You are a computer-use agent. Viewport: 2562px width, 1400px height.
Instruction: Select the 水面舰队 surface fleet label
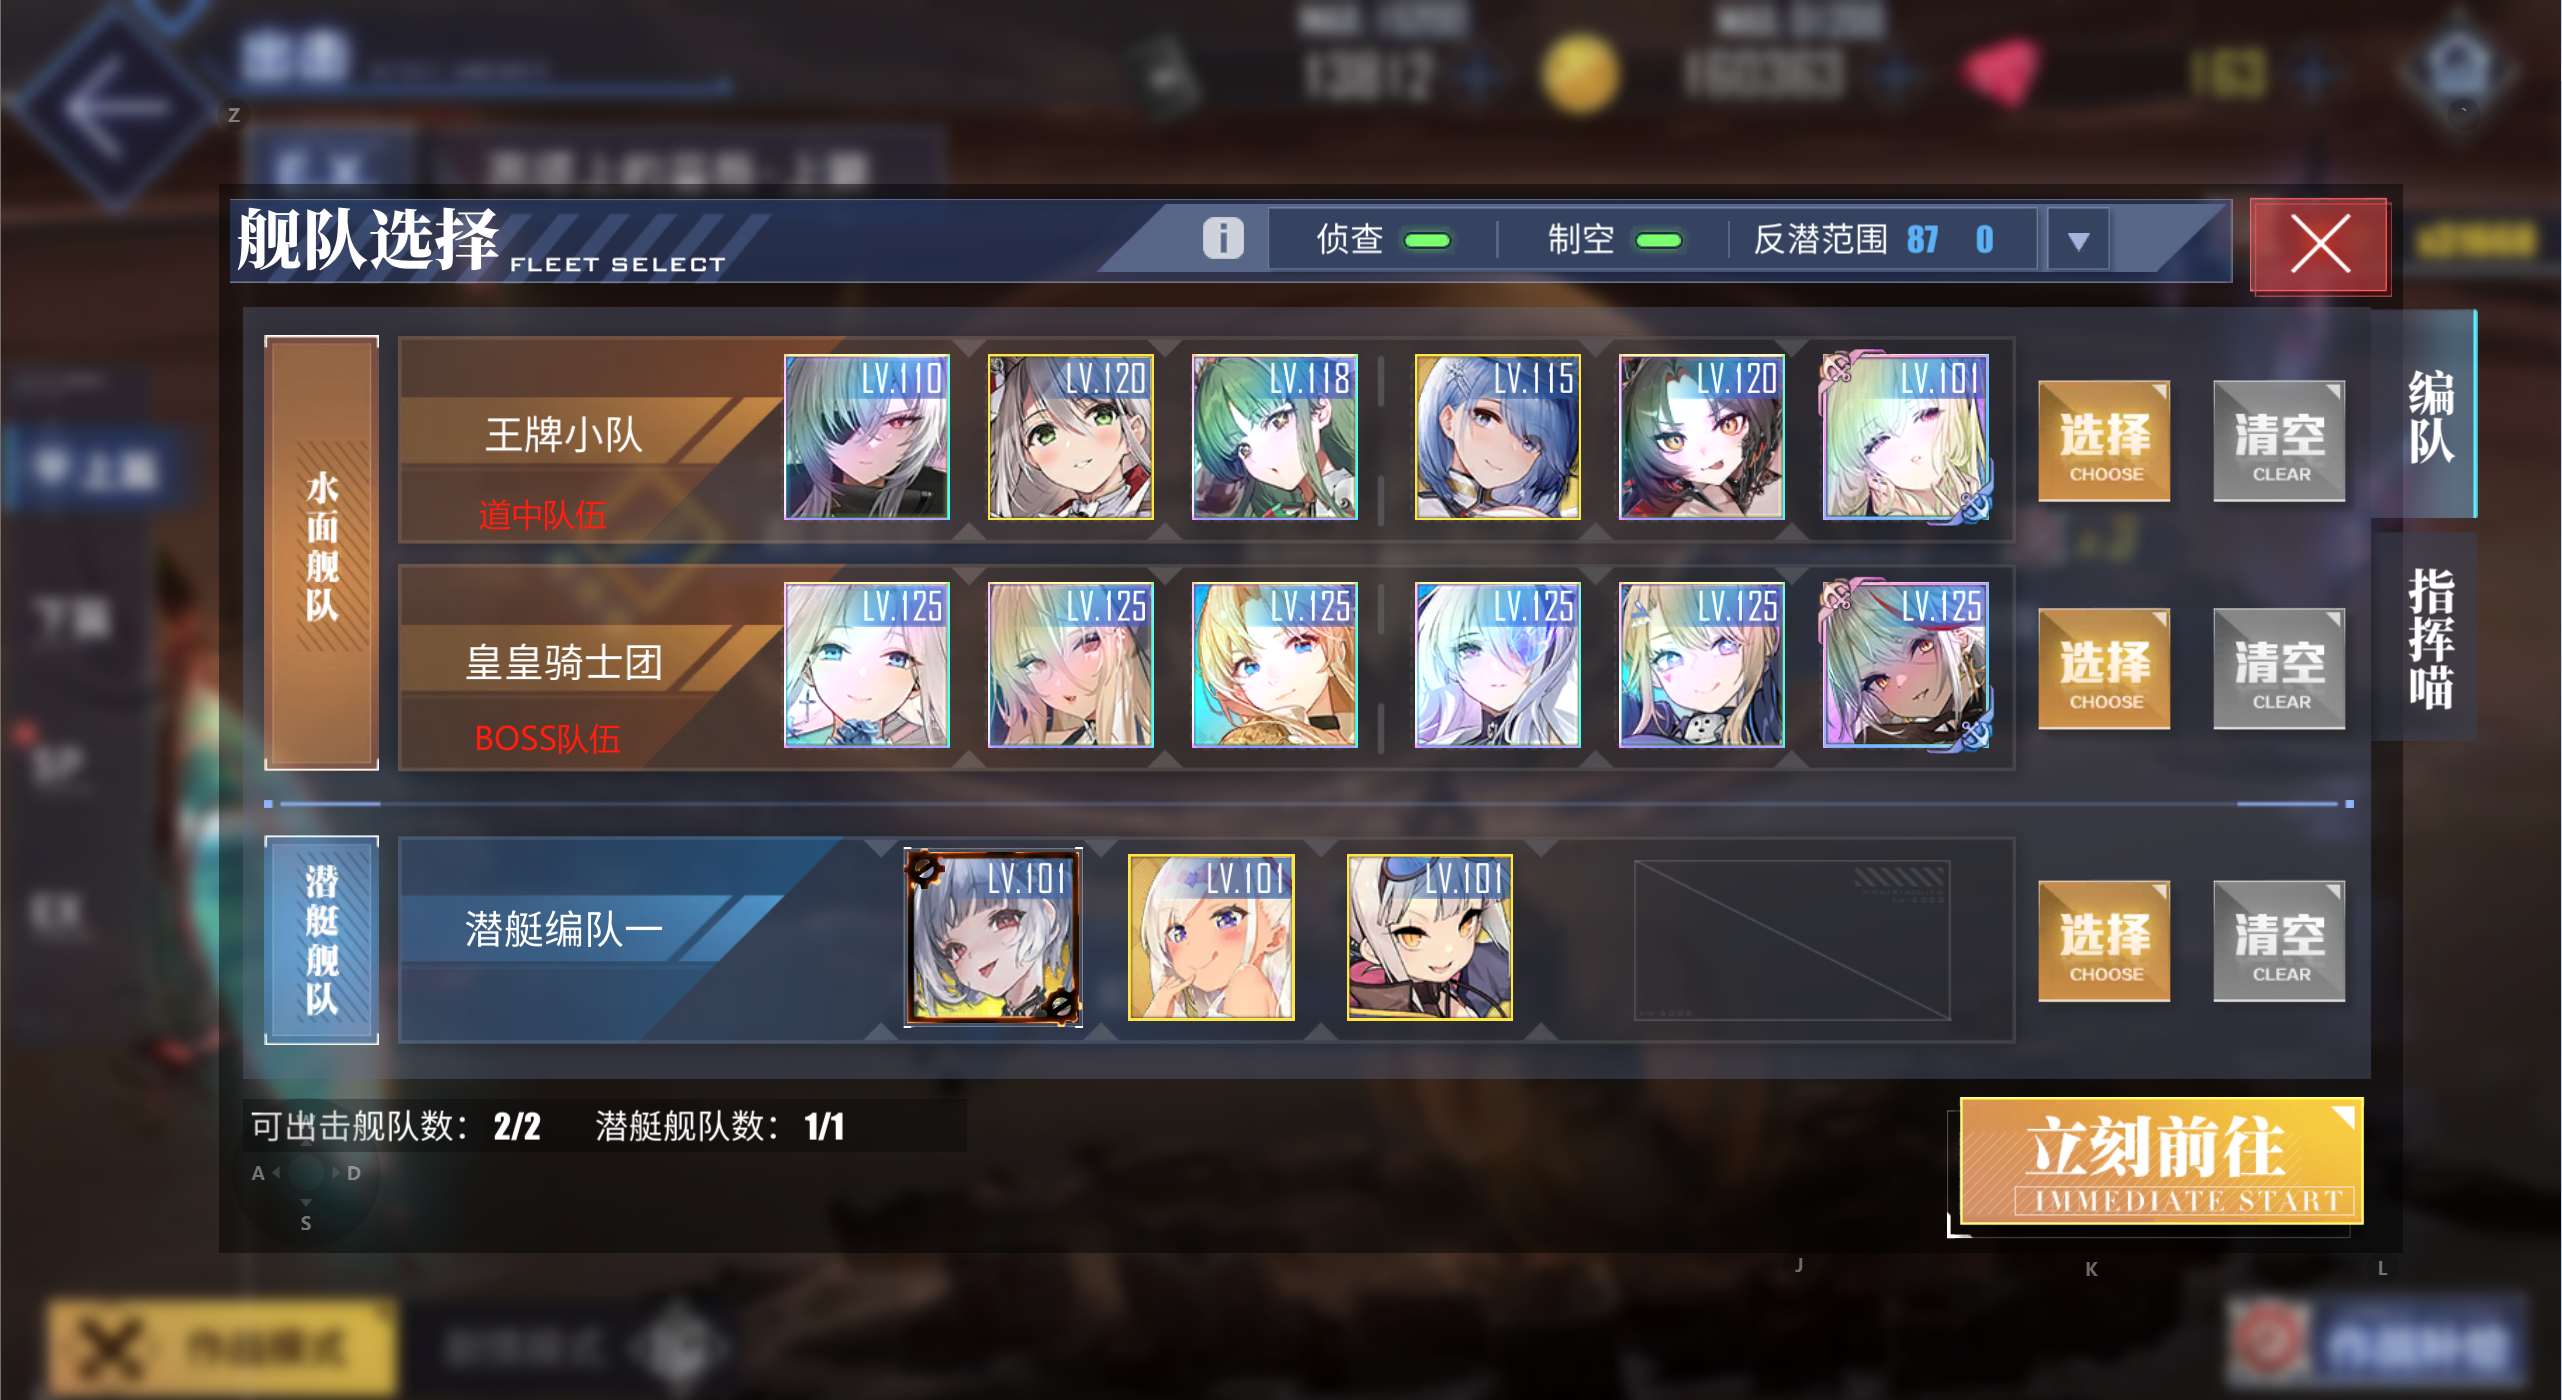(321, 552)
